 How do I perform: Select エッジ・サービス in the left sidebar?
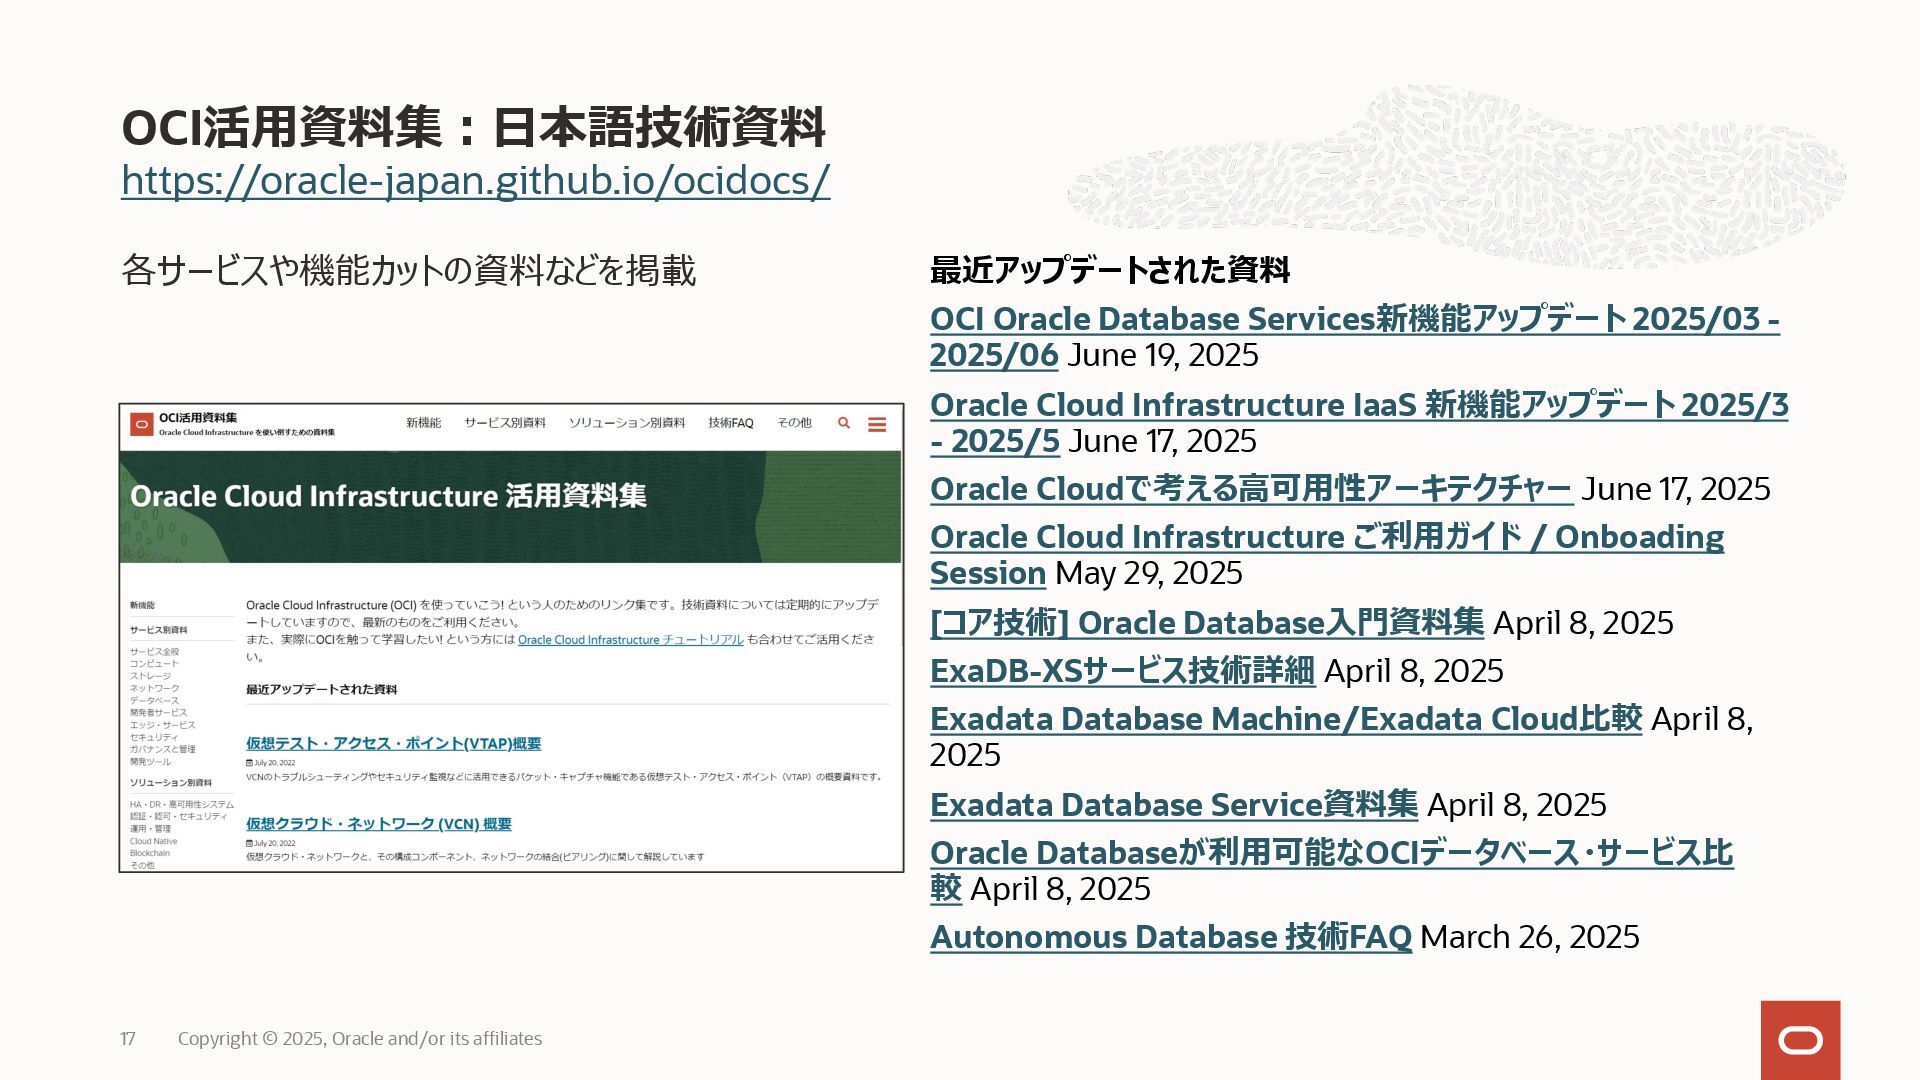(x=162, y=725)
